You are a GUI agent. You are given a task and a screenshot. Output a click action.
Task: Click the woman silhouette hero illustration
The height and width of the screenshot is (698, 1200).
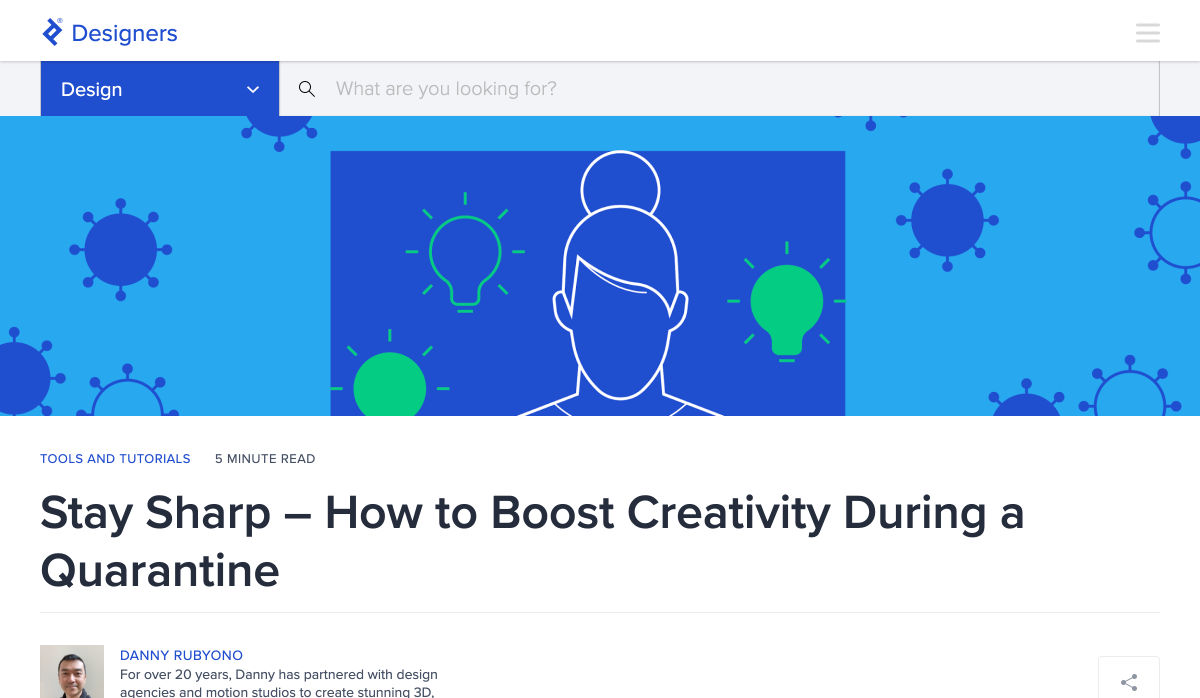click(x=620, y=290)
